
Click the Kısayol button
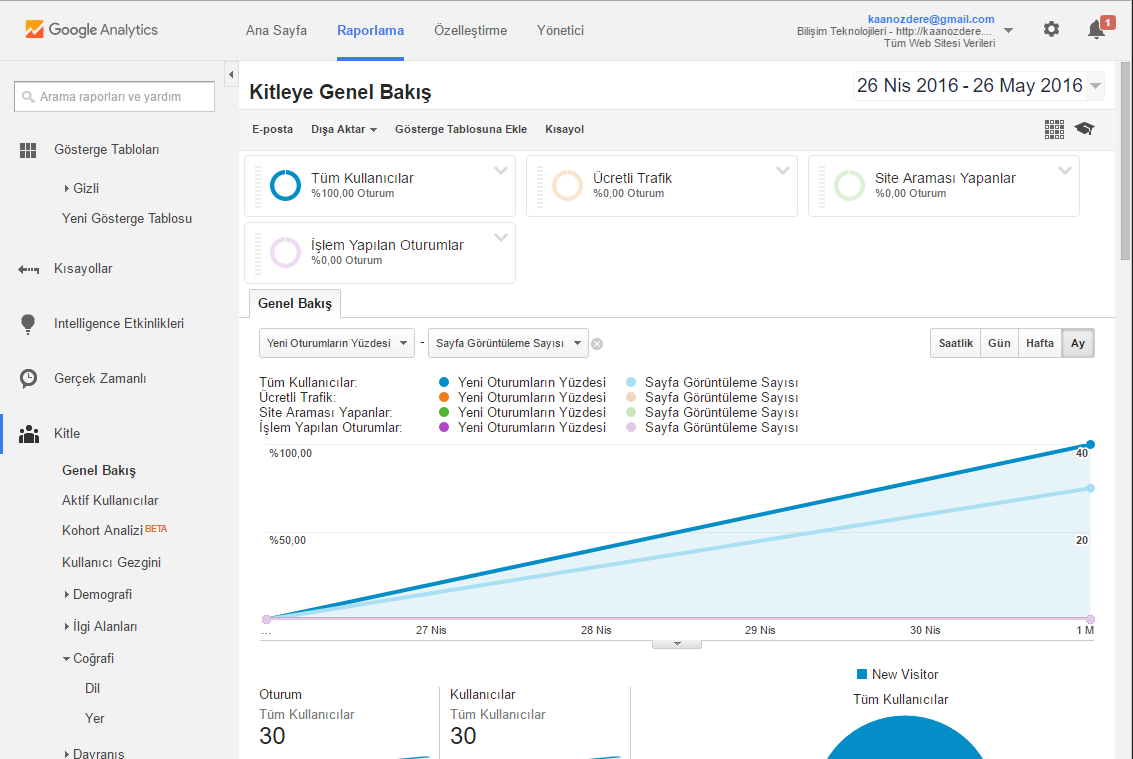[x=564, y=129]
